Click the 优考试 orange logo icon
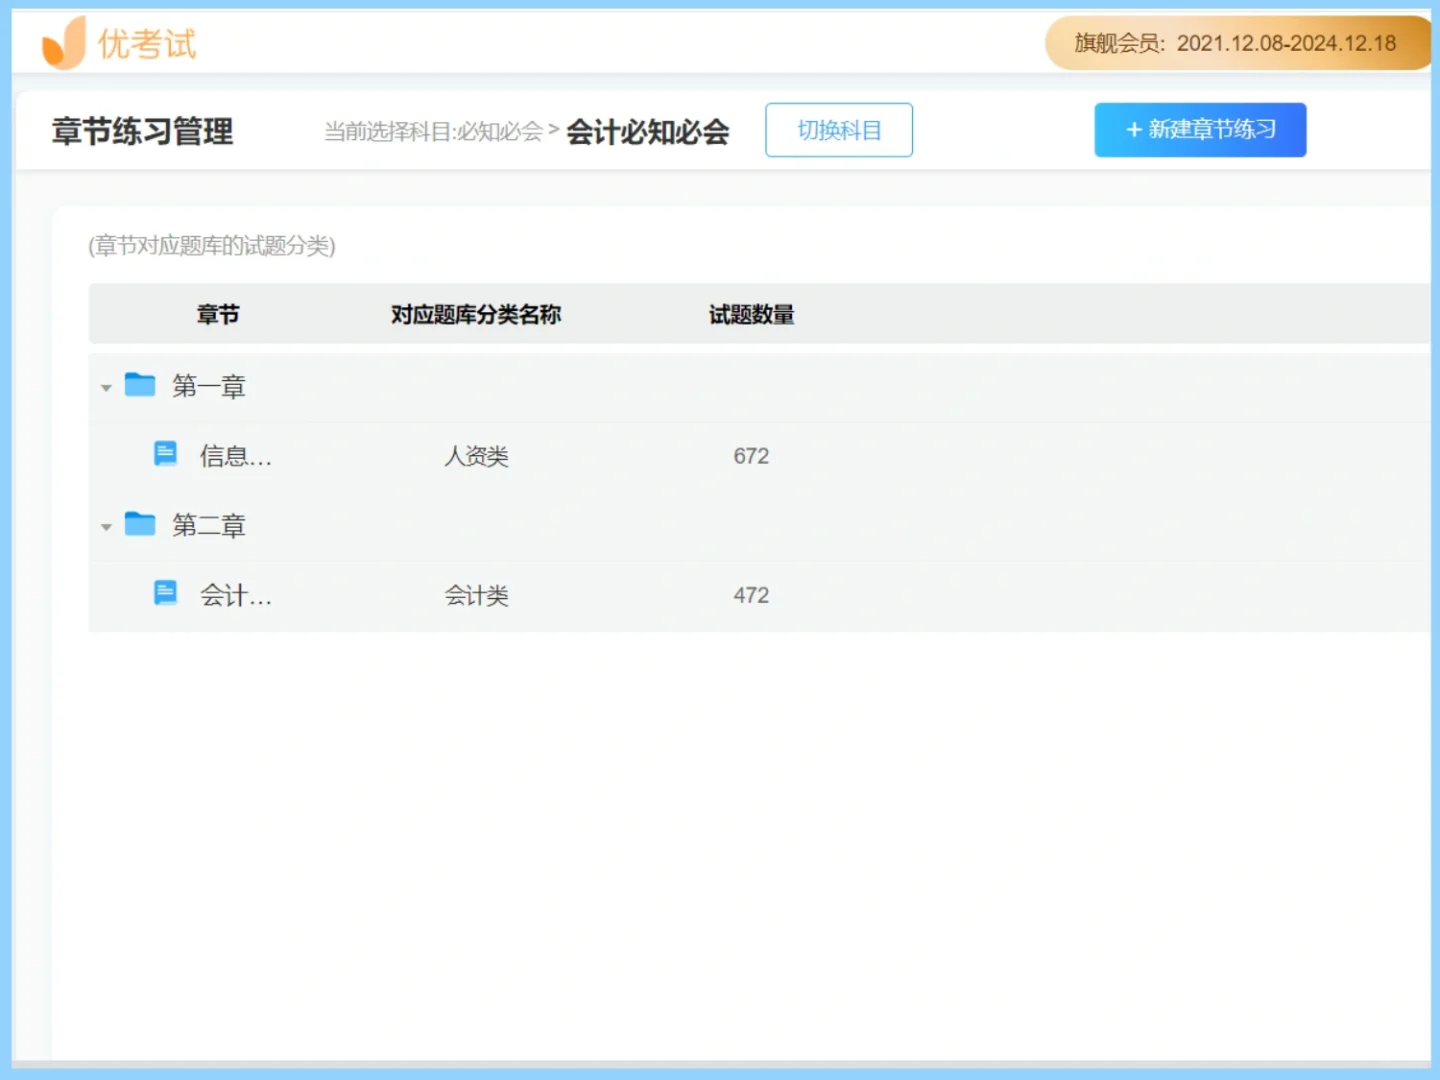Image resolution: width=1440 pixels, height=1080 pixels. click(x=60, y=42)
